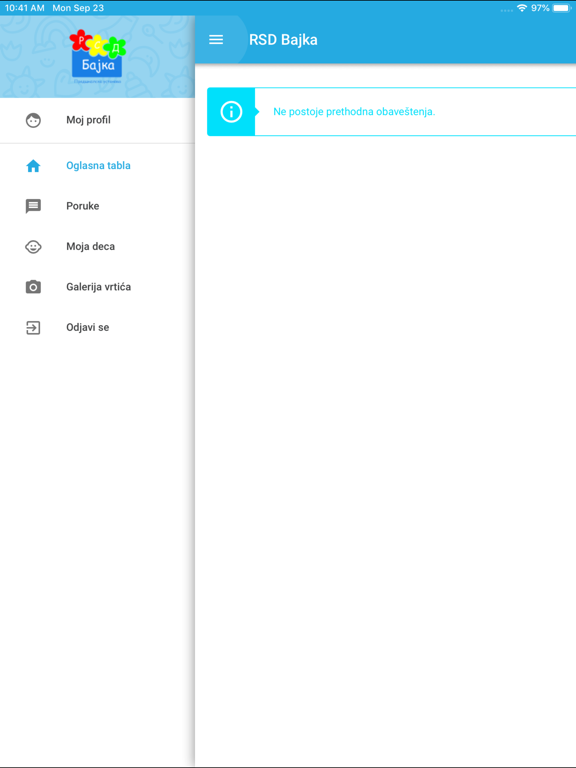Click the camera icon for Galerija vrtića

33,287
